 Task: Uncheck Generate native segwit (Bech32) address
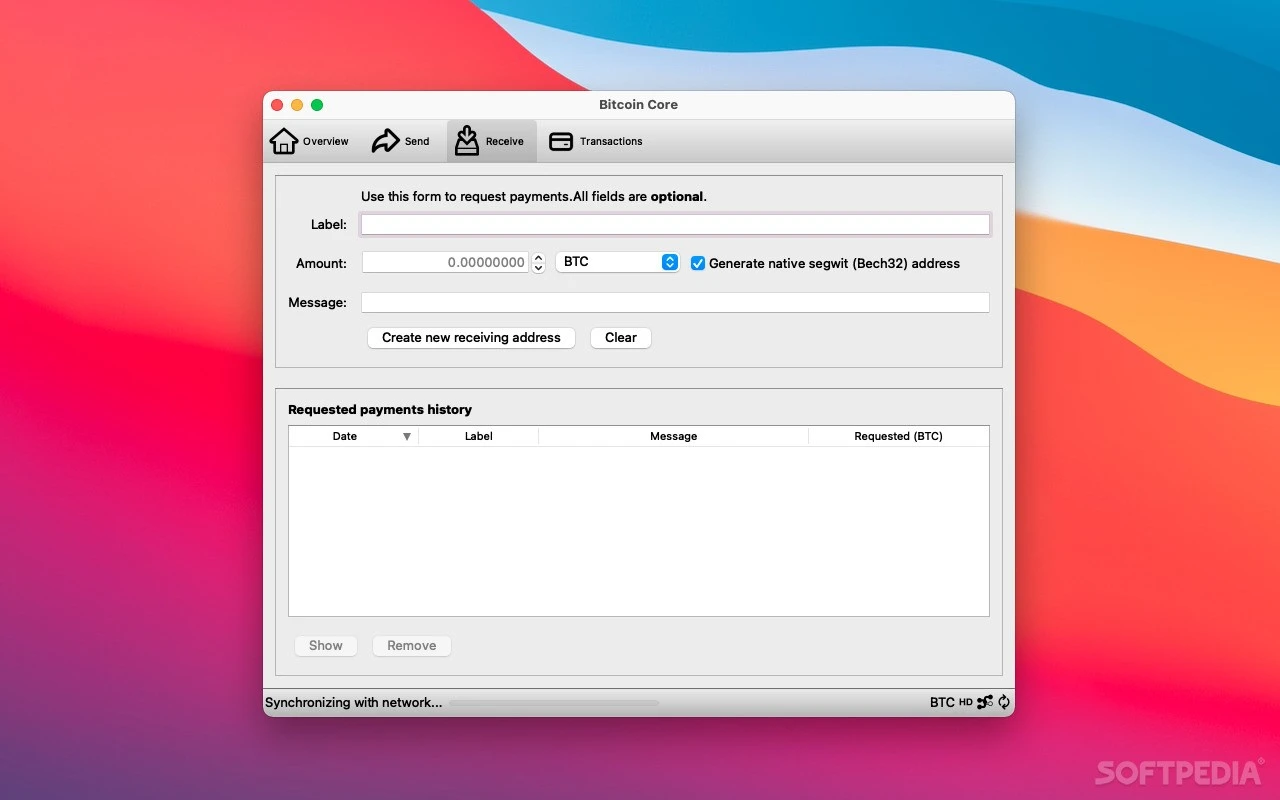click(698, 263)
